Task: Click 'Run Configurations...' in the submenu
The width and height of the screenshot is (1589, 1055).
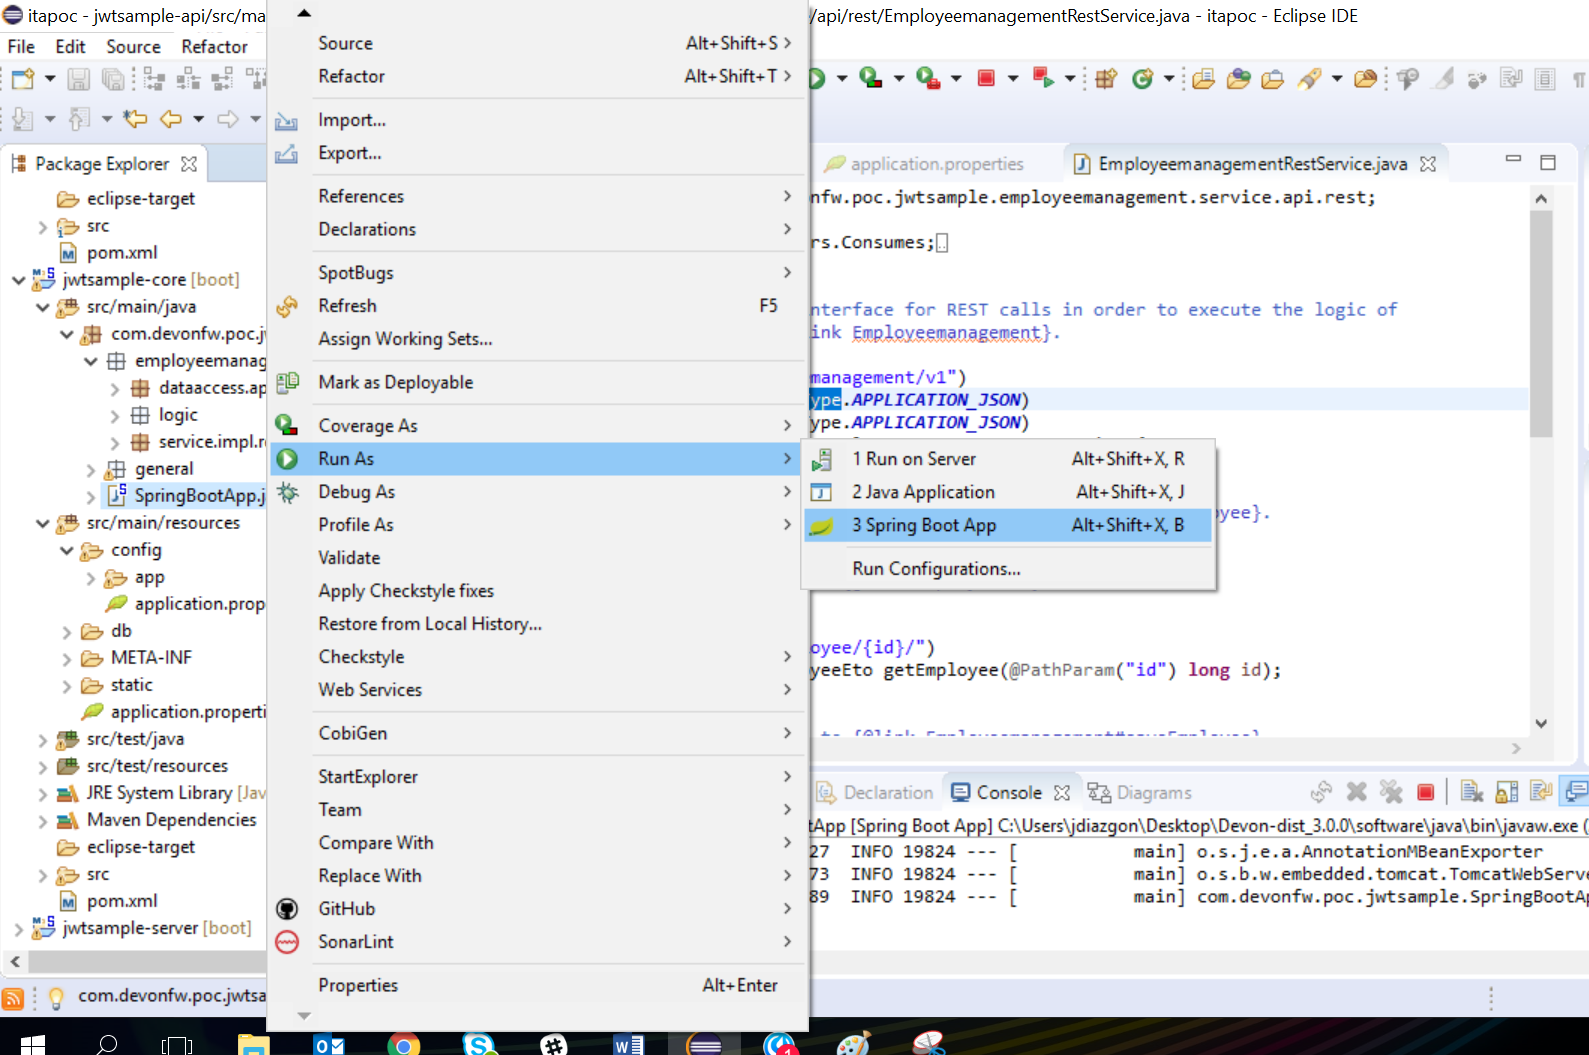Action: [x=936, y=569]
